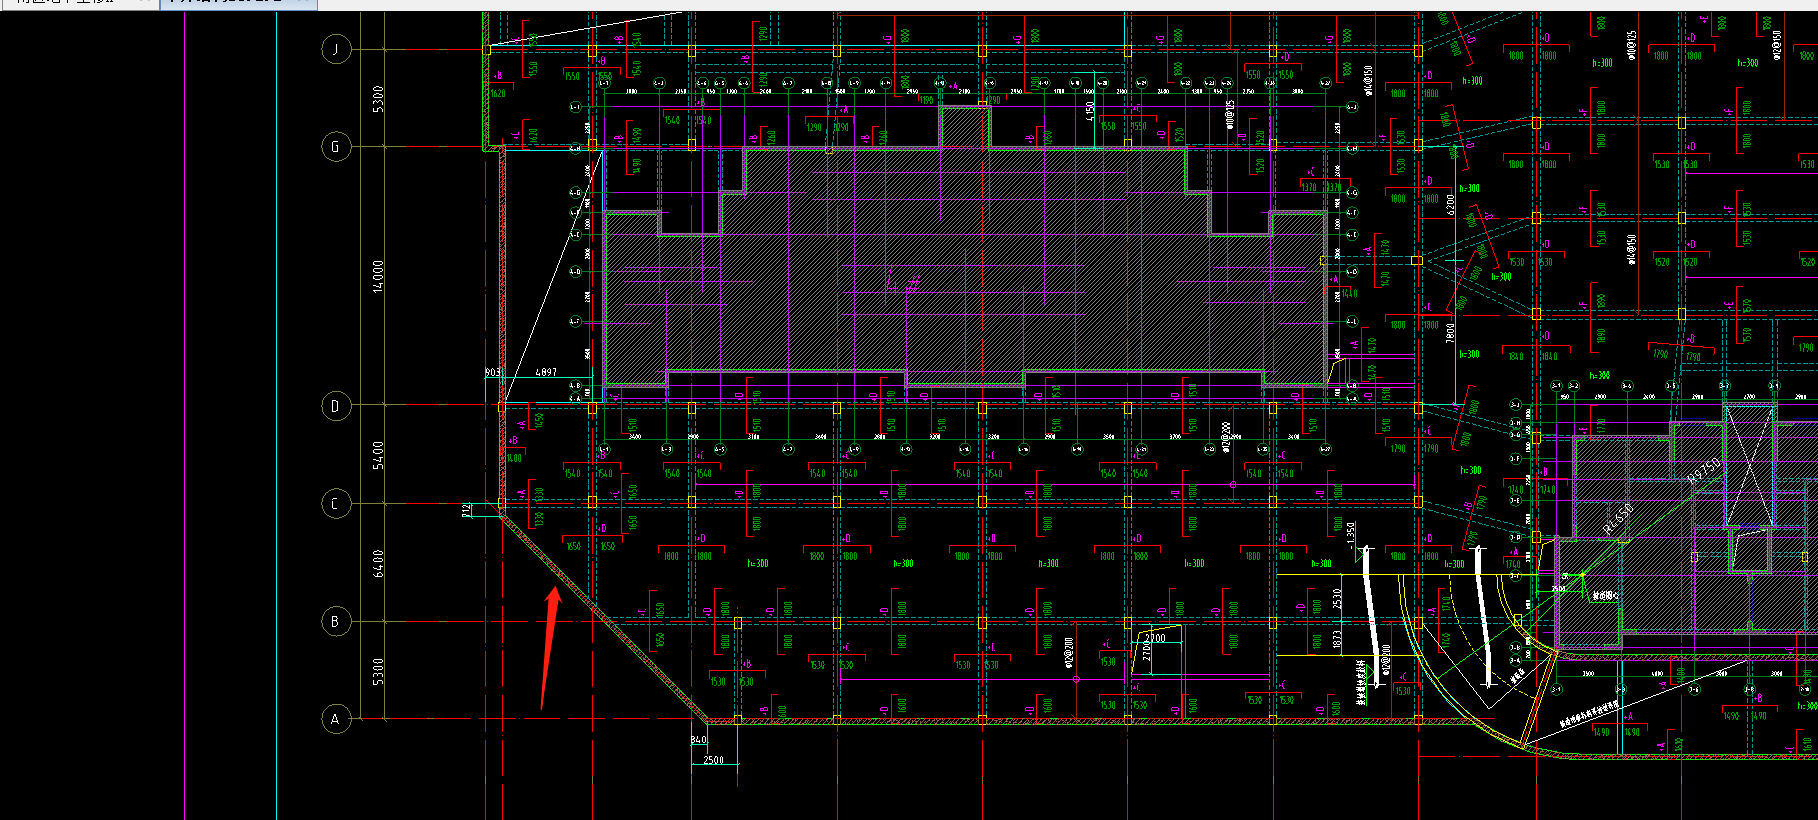Click the horizontal 2700 dimension text
Screen dimensions: 1818x820
pos(1155,638)
